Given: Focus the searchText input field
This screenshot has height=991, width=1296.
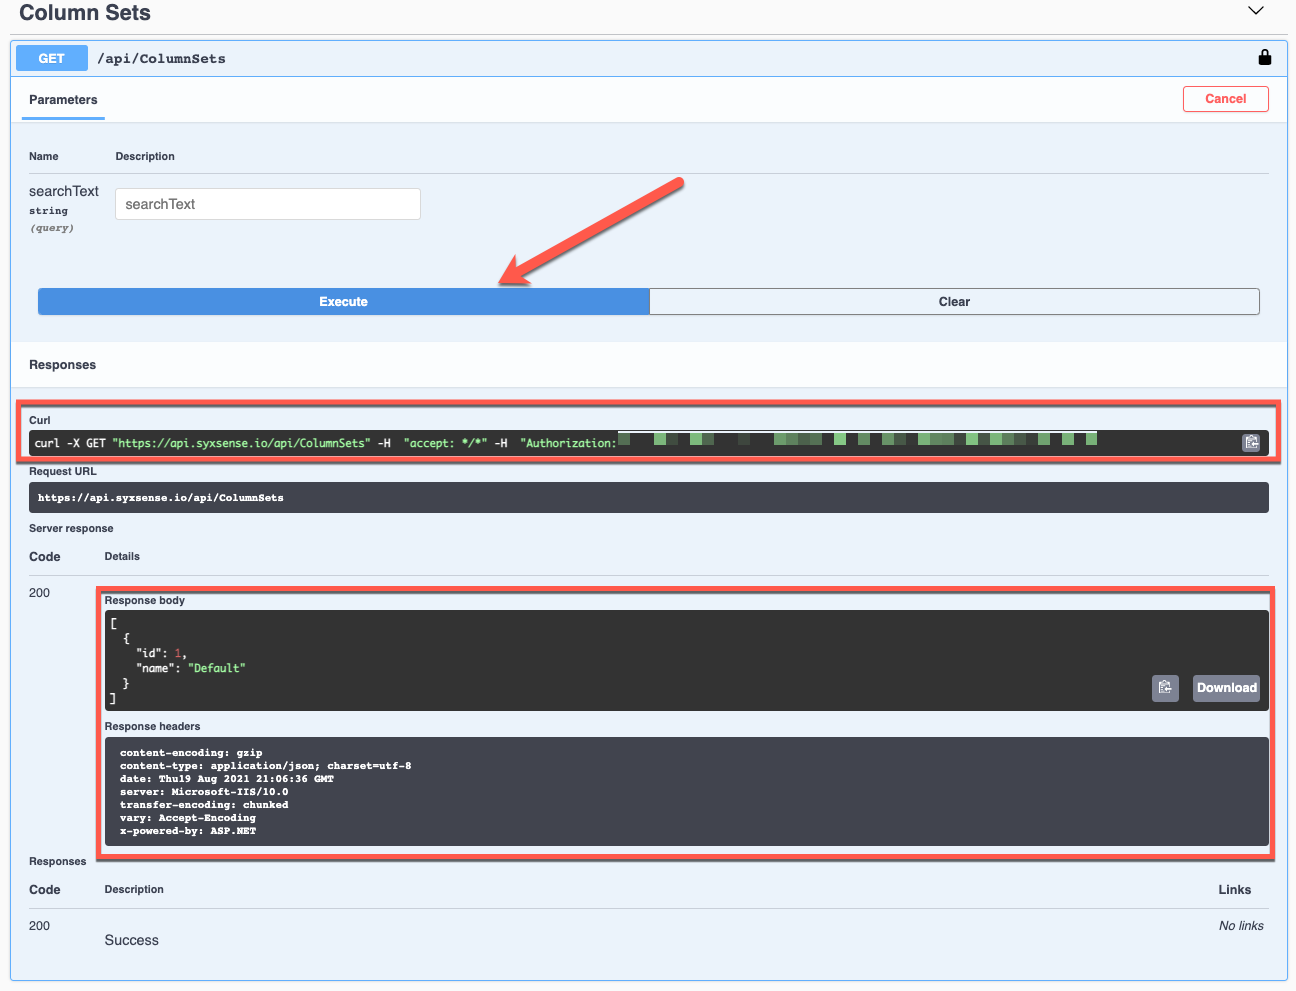Looking at the screenshot, I should (x=267, y=204).
